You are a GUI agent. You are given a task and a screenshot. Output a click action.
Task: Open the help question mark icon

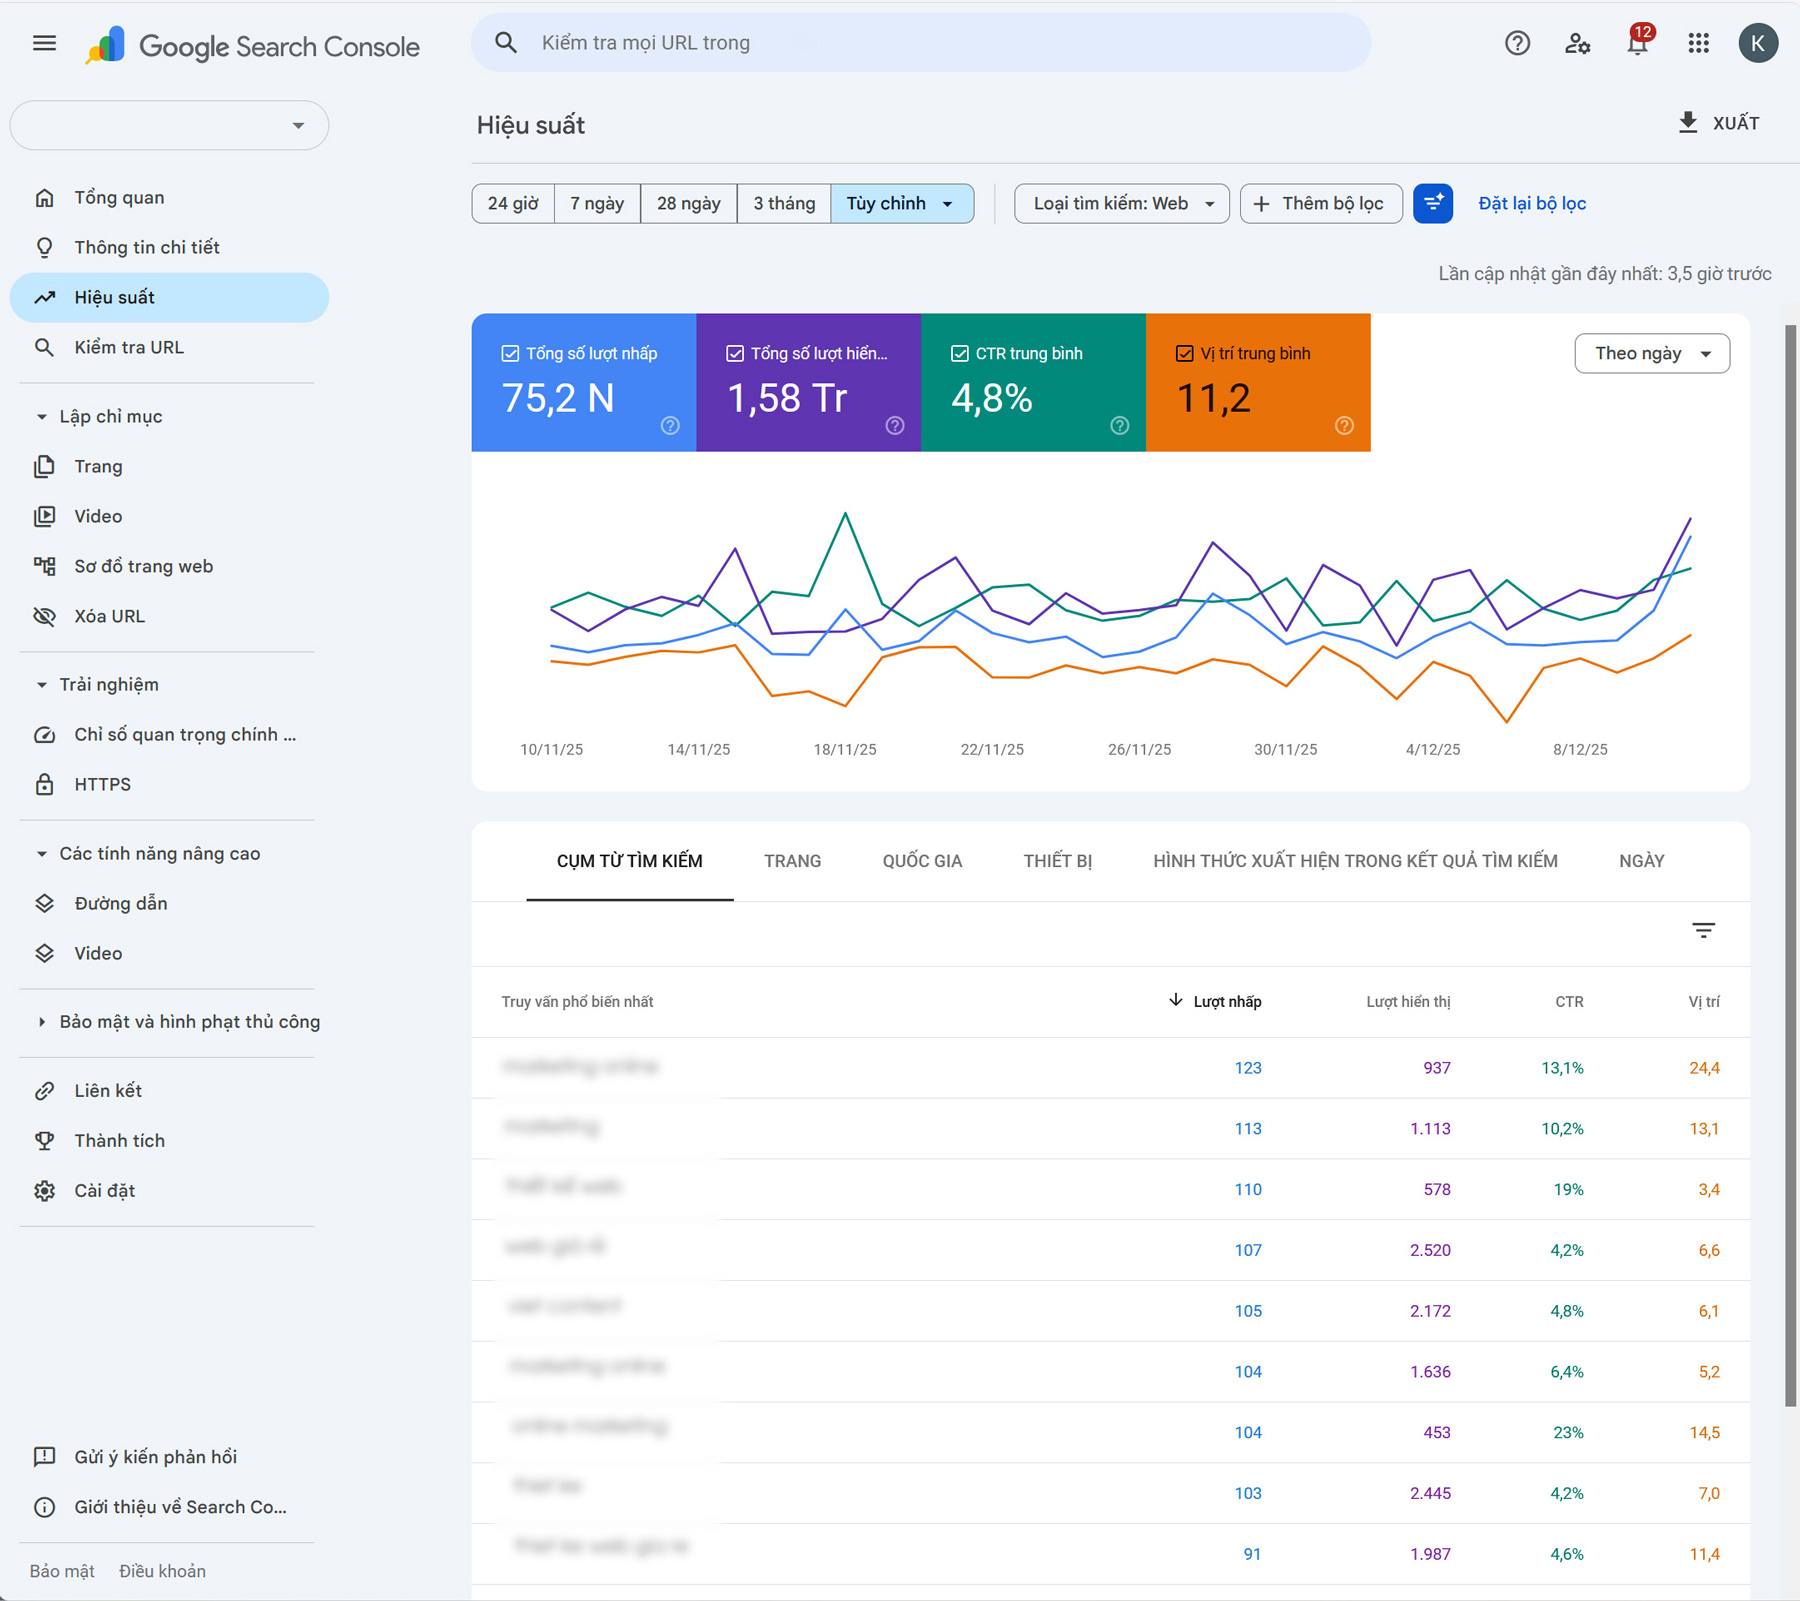pos(1517,43)
